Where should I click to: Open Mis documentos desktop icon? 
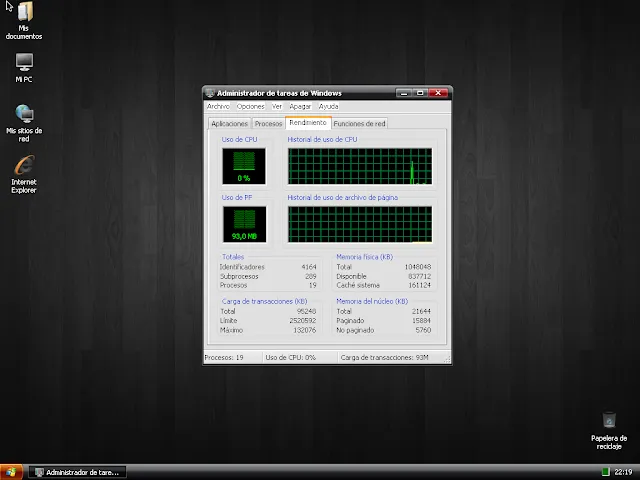(x=24, y=20)
